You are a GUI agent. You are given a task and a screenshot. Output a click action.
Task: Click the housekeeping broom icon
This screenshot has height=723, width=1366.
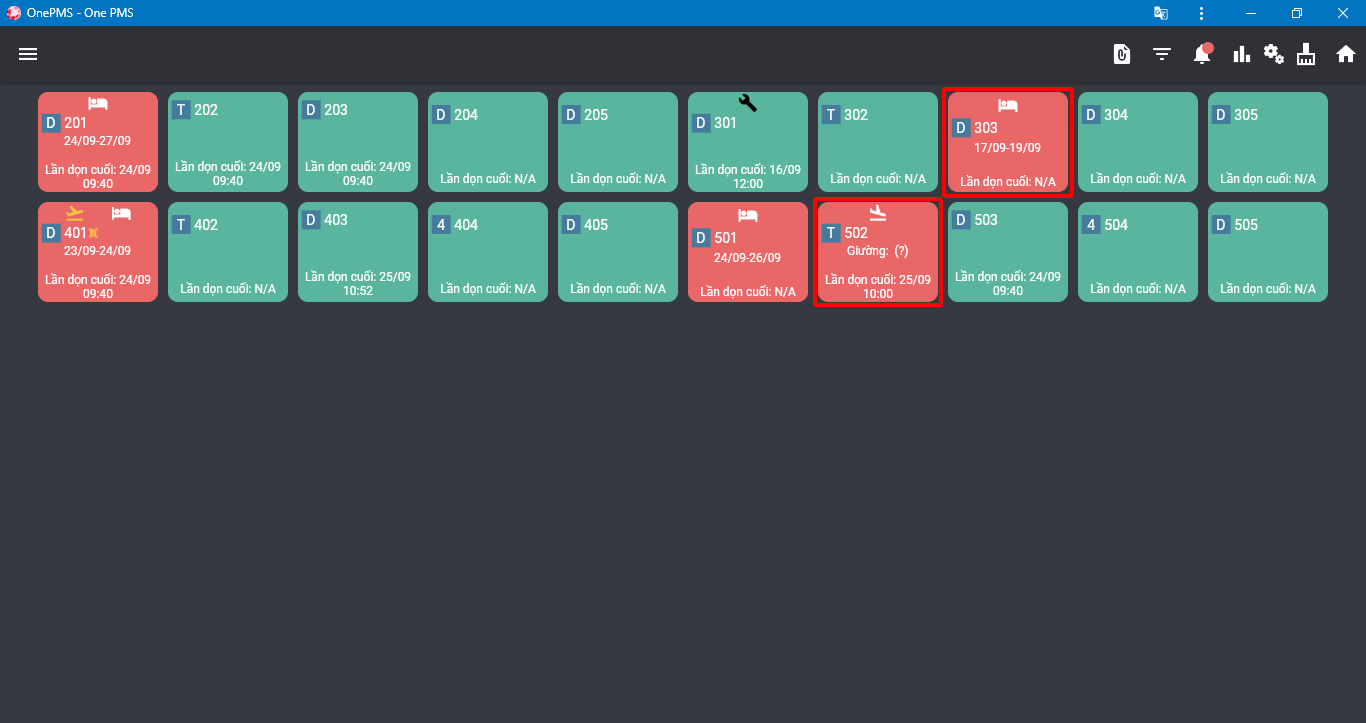[1306, 54]
